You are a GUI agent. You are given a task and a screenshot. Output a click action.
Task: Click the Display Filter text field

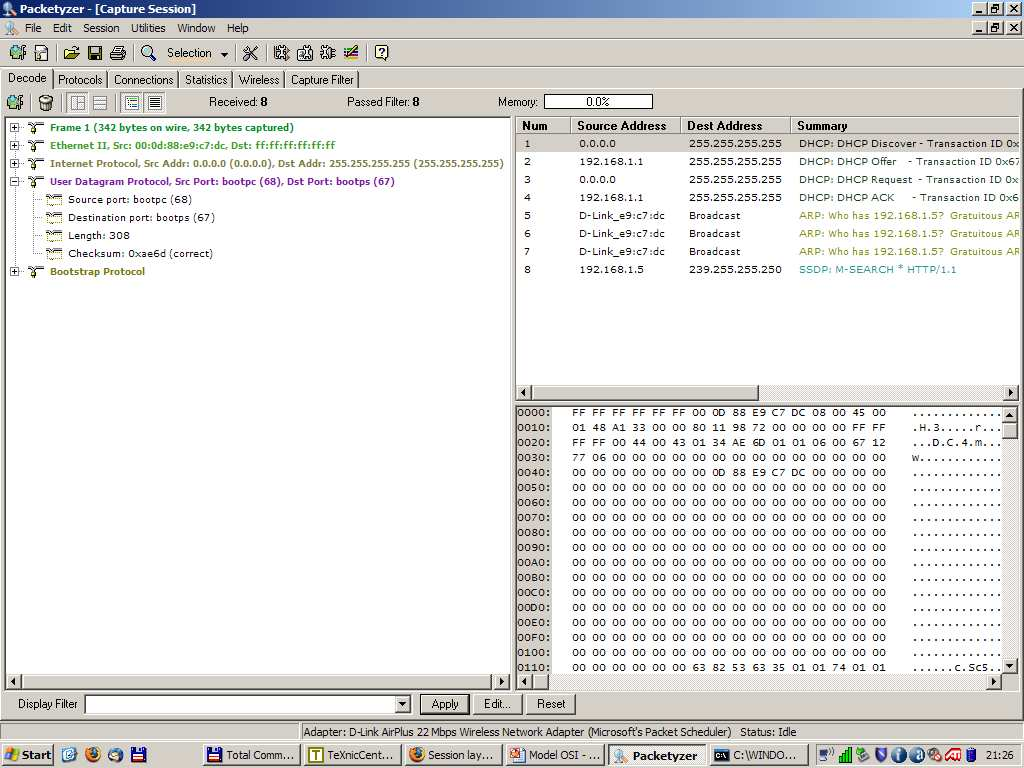(x=240, y=704)
